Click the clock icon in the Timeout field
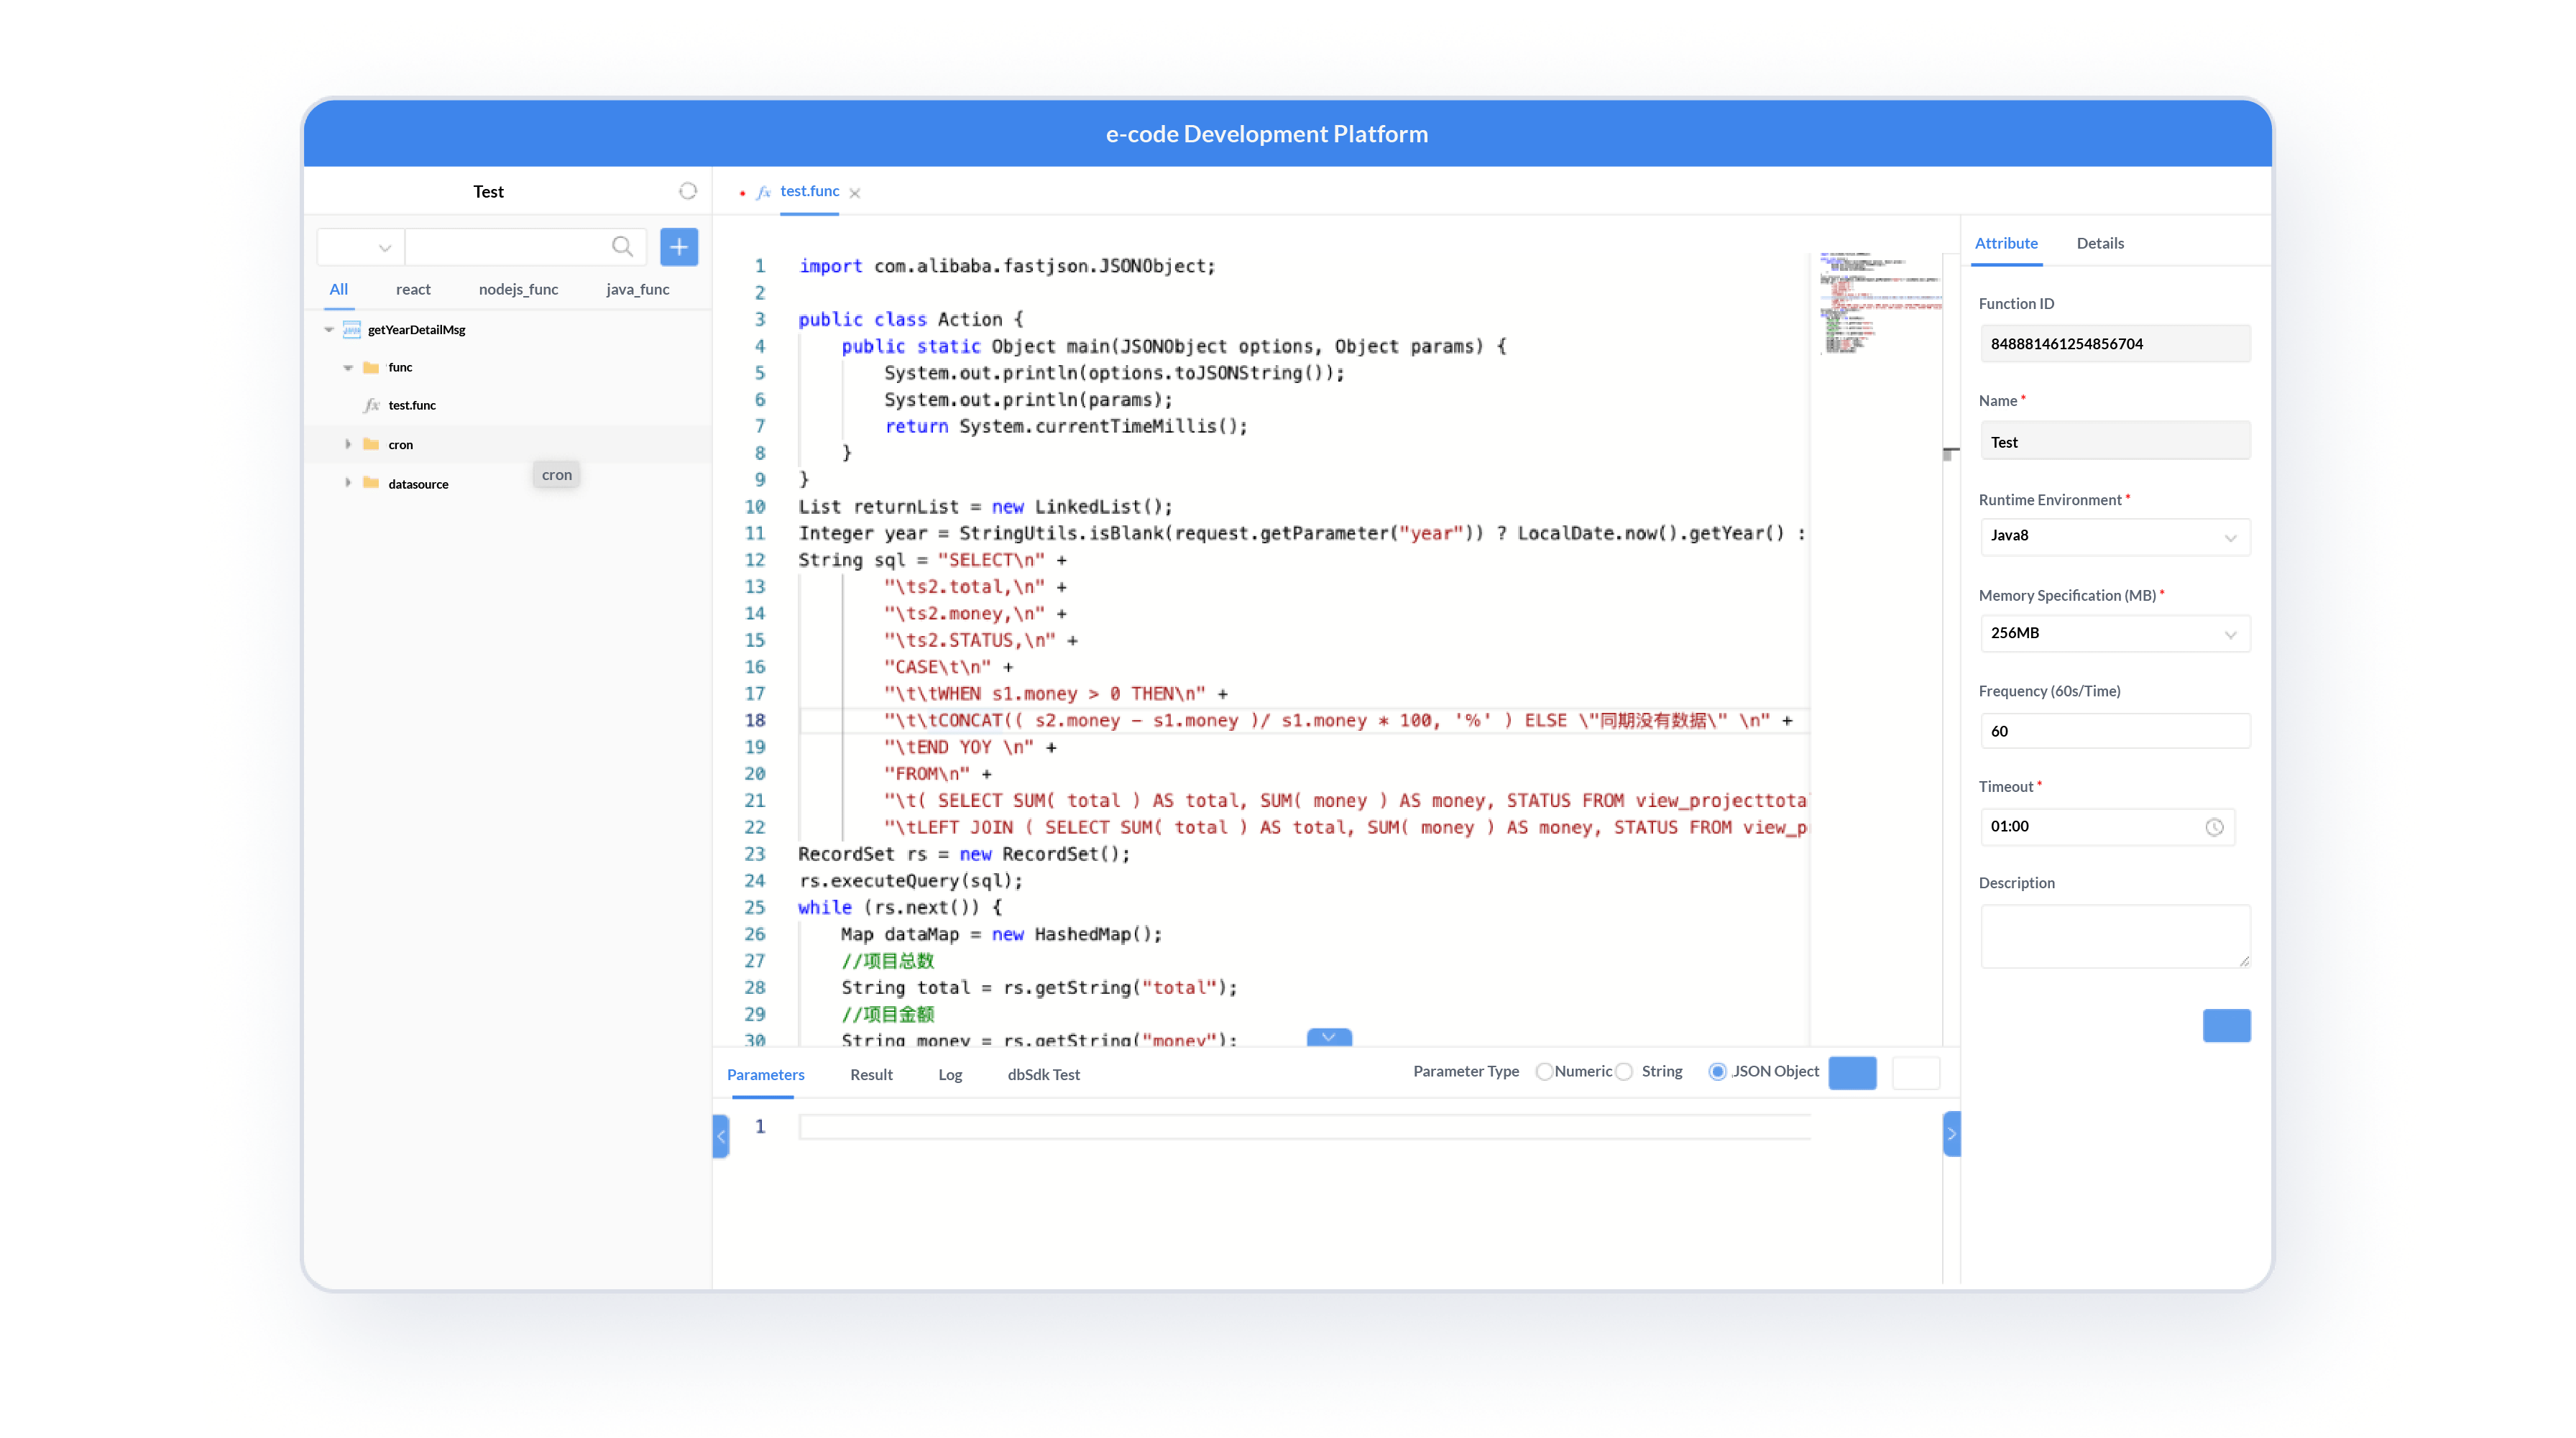This screenshot has width=2576, height=1438. (x=2215, y=827)
